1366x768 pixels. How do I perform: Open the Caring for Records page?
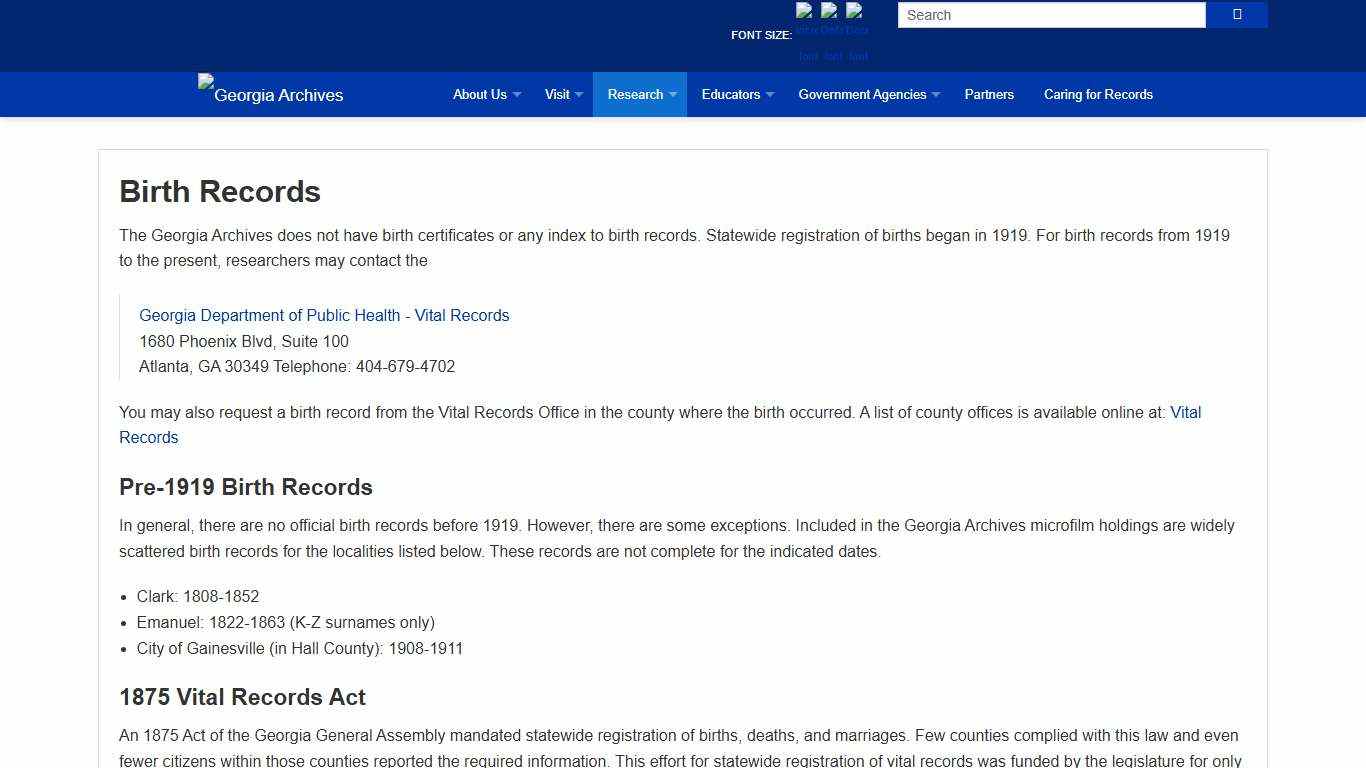coord(1098,94)
